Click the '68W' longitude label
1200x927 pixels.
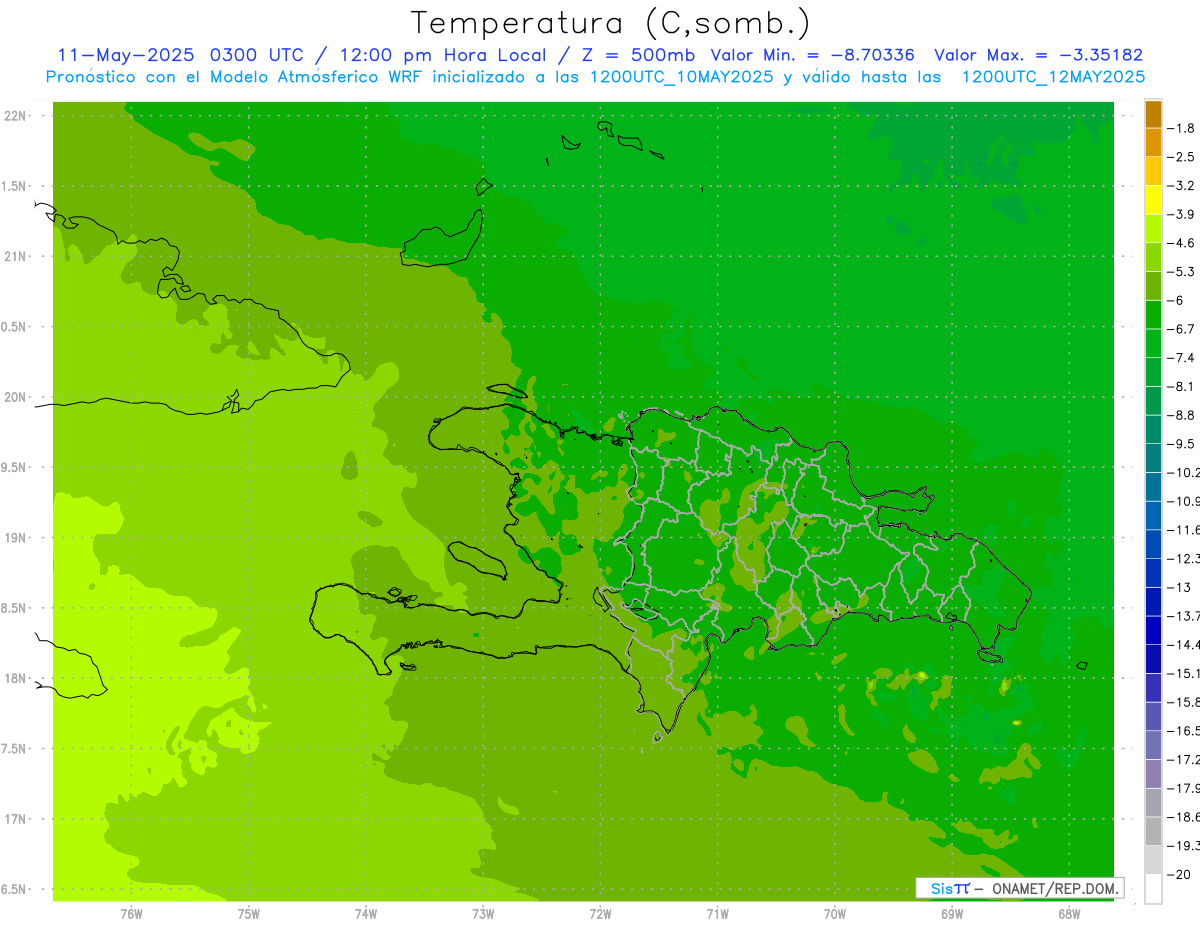(x=1069, y=913)
